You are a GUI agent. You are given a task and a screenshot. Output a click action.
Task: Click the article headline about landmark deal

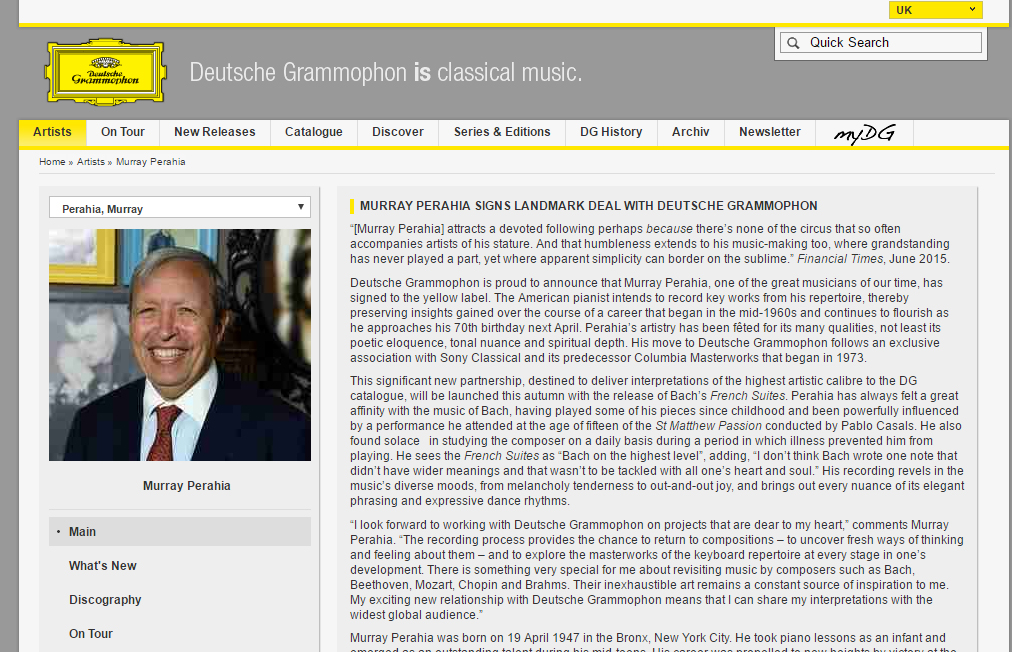coord(589,206)
